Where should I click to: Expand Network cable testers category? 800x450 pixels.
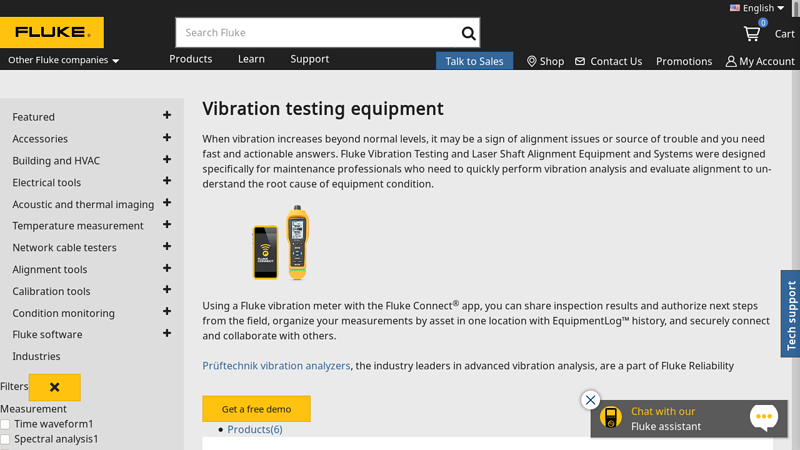coord(167,246)
